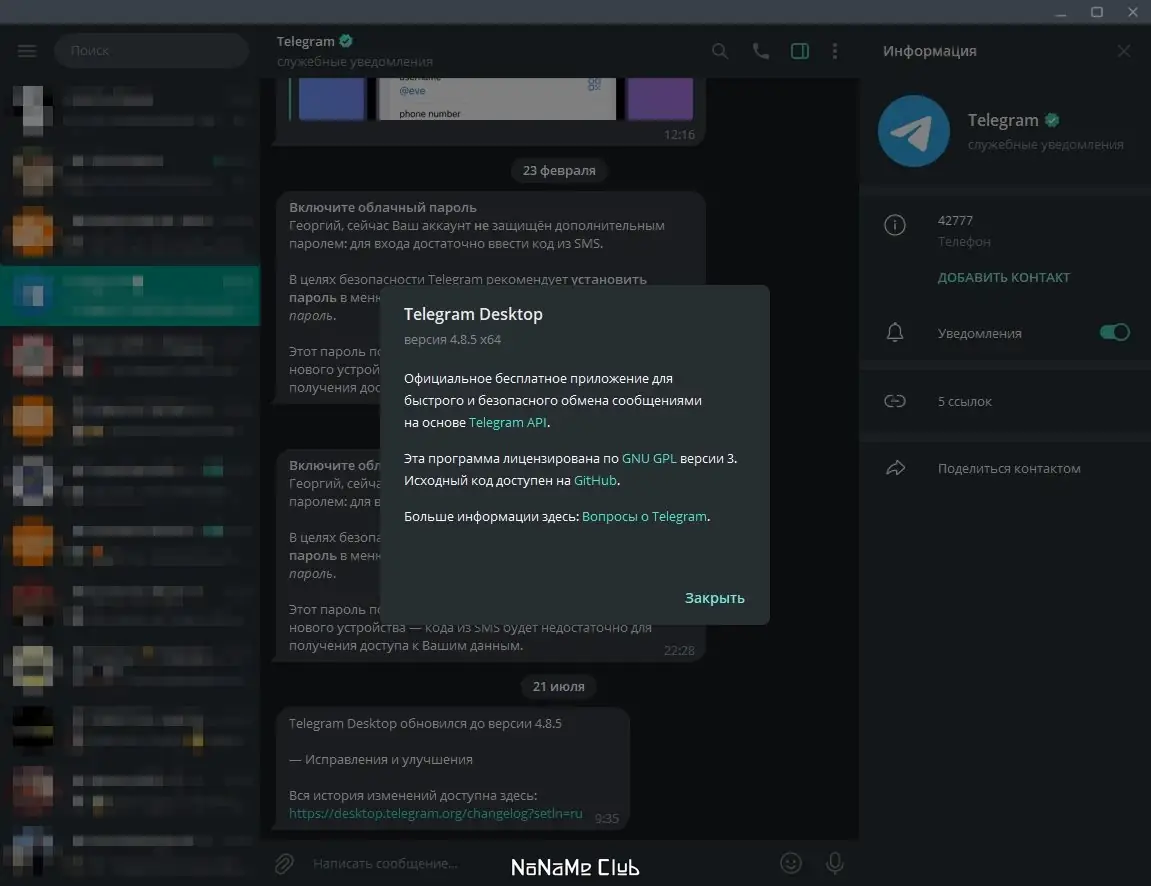Image resolution: width=1151 pixels, height=886 pixels.
Task: Click ДОБАВИТЬ КОНТАКТ
Action: (1003, 277)
